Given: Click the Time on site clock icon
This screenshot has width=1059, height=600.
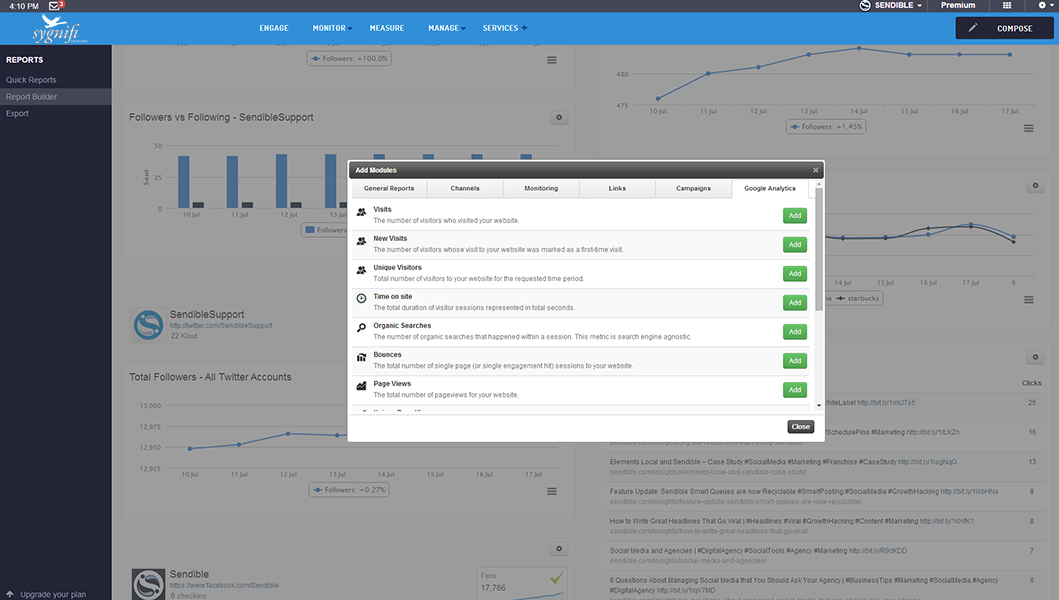Looking at the screenshot, I should (x=361, y=298).
